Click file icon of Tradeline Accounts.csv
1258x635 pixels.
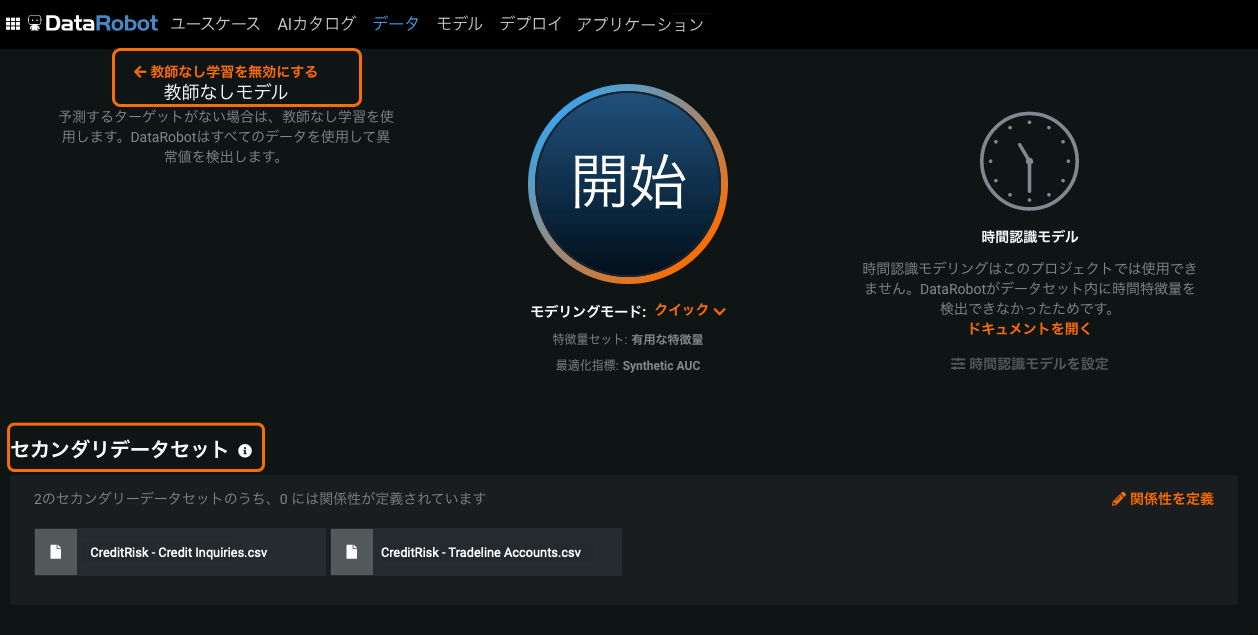(x=352, y=552)
